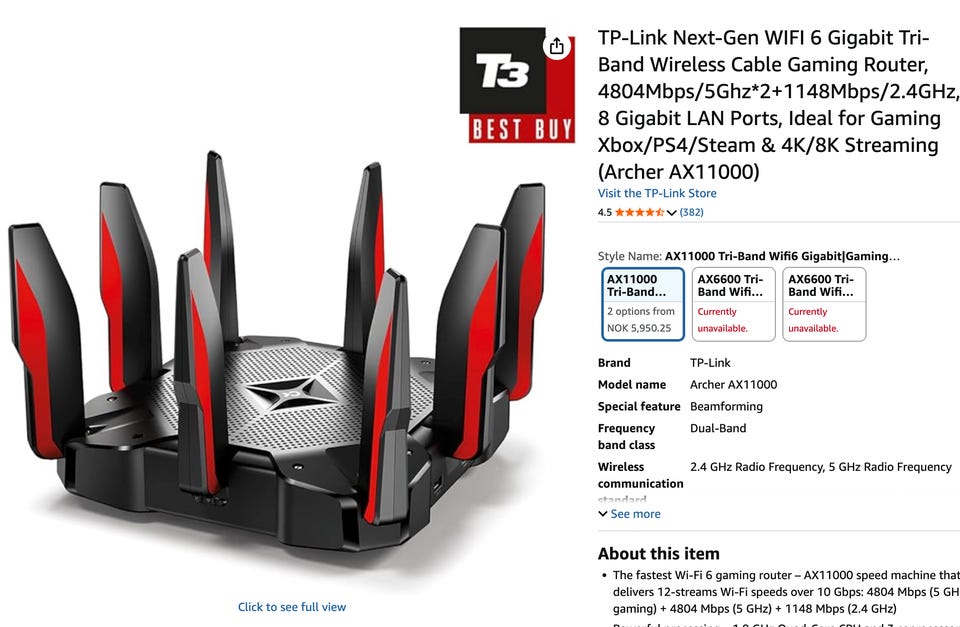960x627 pixels.
Task: Expand product details with See more
Action: (629, 514)
